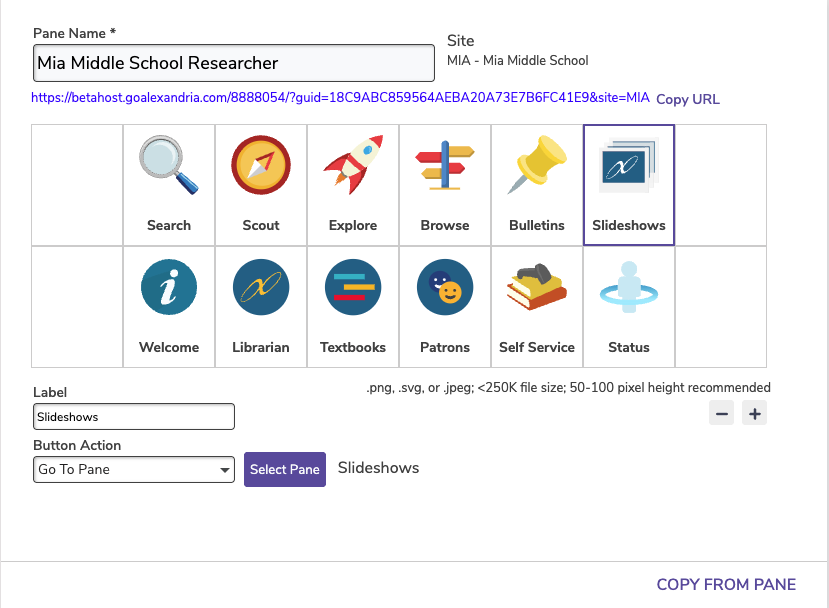The height and width of the screenshot is (608, 829).
Task: Click the Bulletins pushpin icon
Action: click(536, 166)
